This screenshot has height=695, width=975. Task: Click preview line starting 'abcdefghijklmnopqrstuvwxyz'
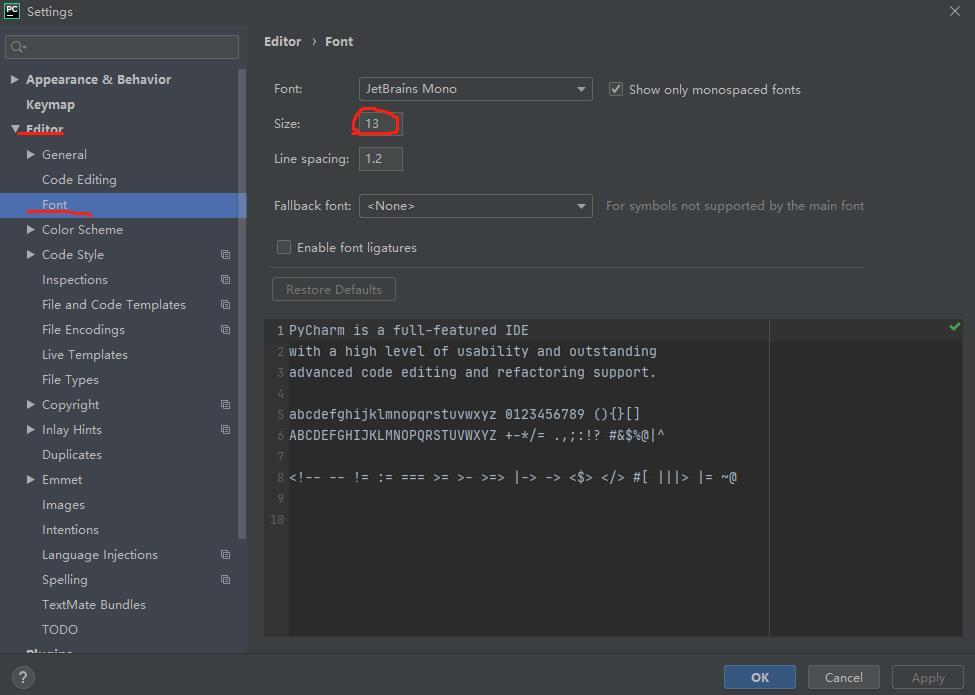pyautogui.click(x=464, y=414)
